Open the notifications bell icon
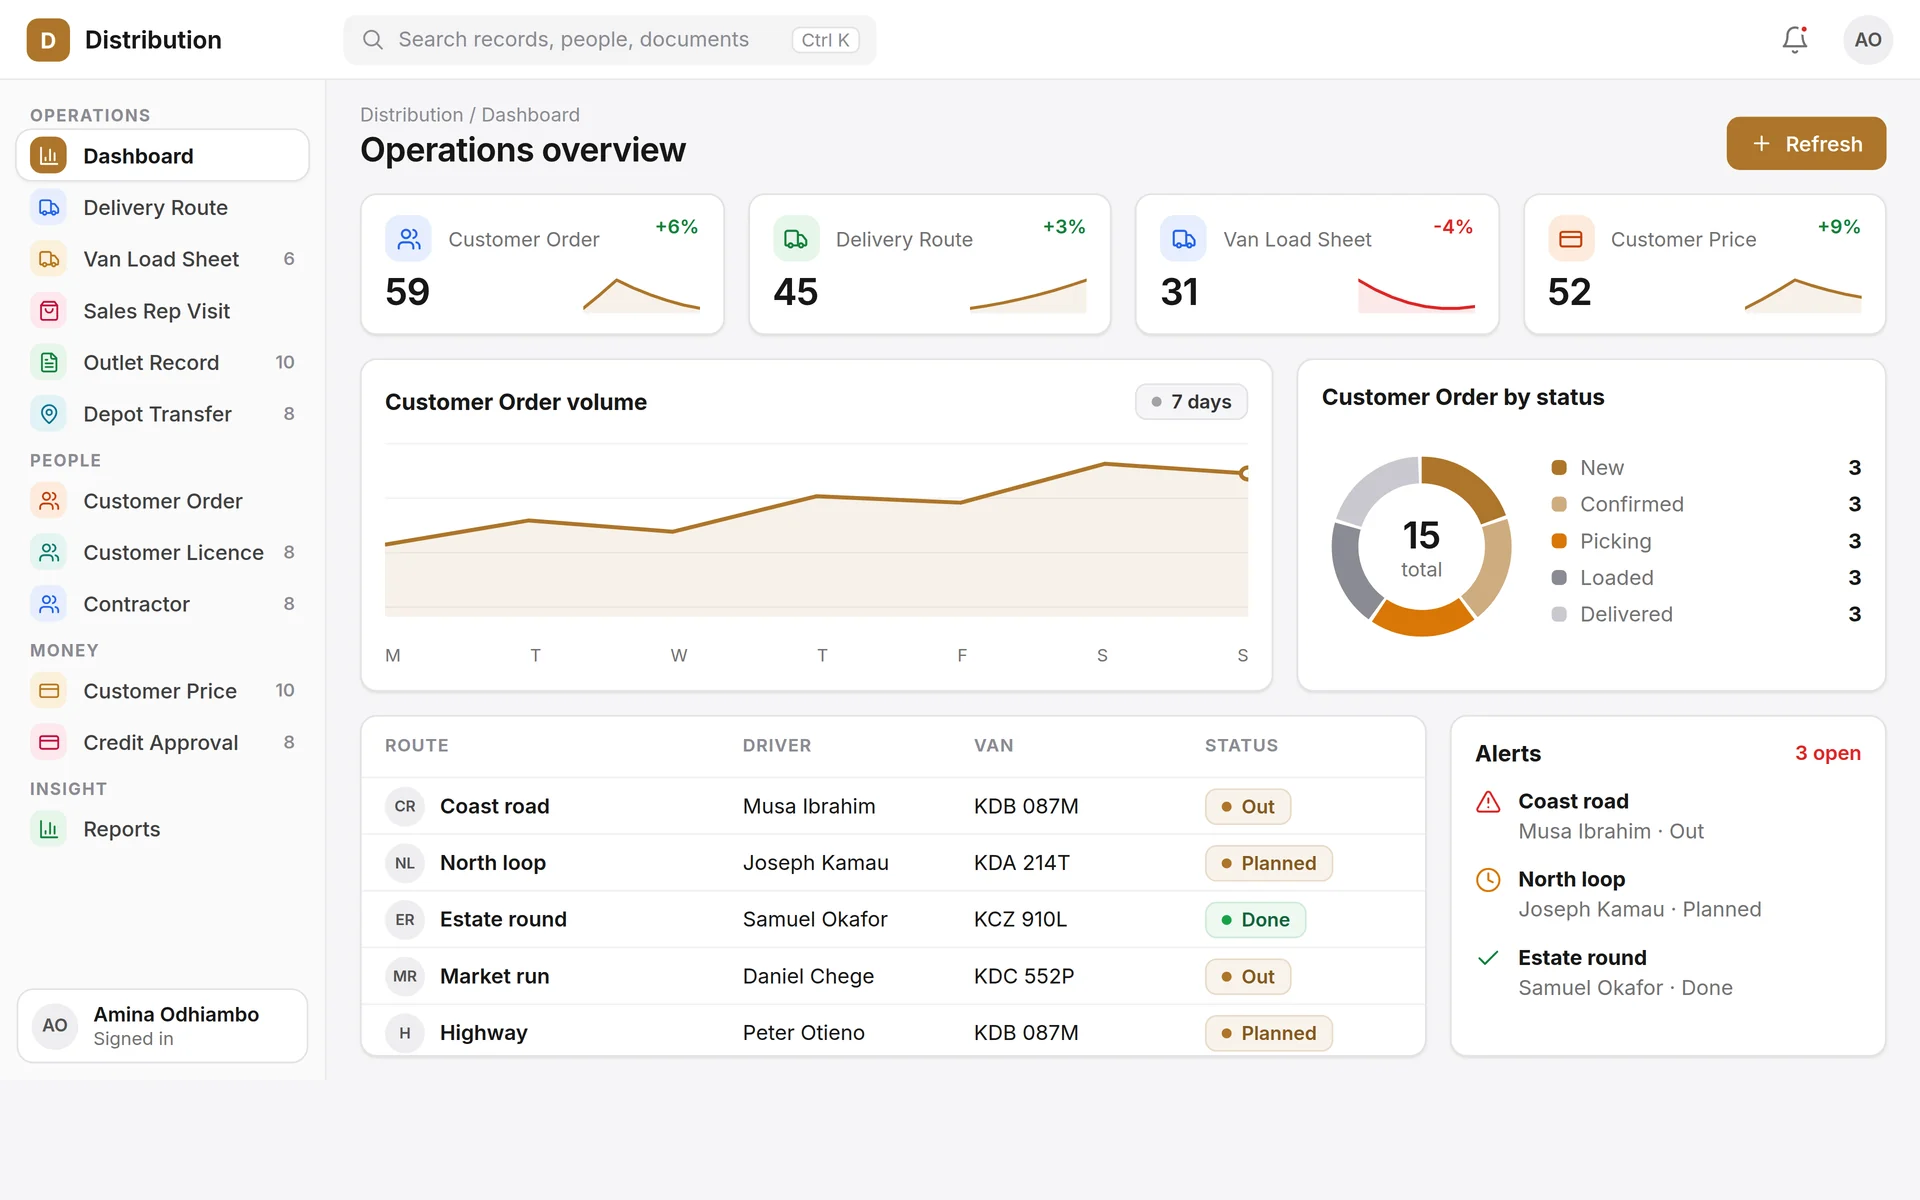The image size is (1920, 1200). click(1795, 40)
